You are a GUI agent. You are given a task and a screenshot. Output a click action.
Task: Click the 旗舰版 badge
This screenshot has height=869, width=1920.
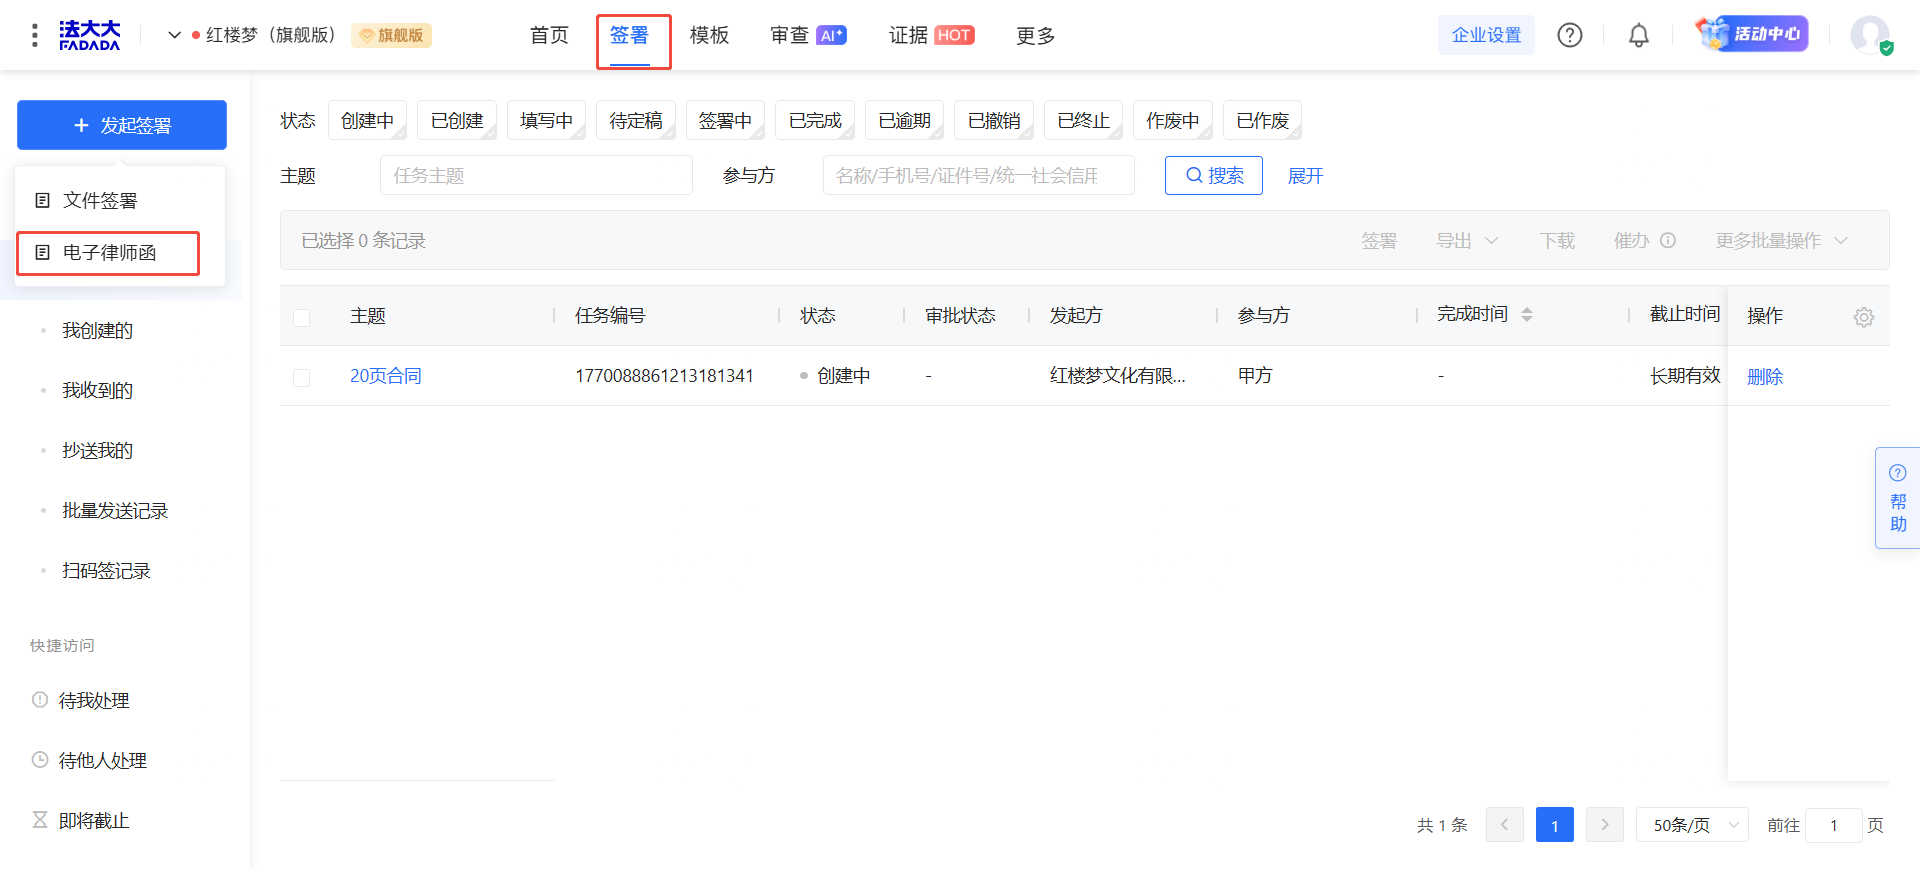click(x=392, y=36)
